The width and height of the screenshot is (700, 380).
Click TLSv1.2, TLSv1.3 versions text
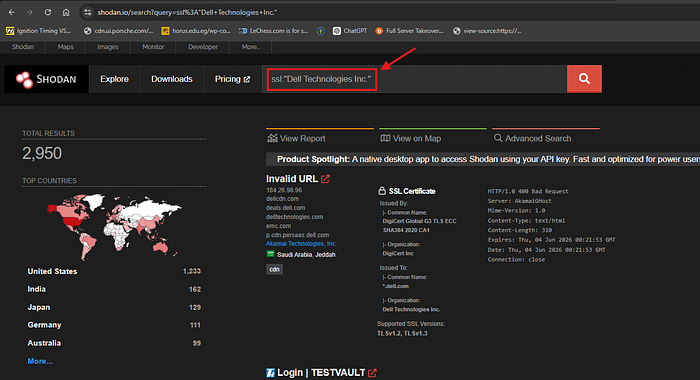(402, 334)
